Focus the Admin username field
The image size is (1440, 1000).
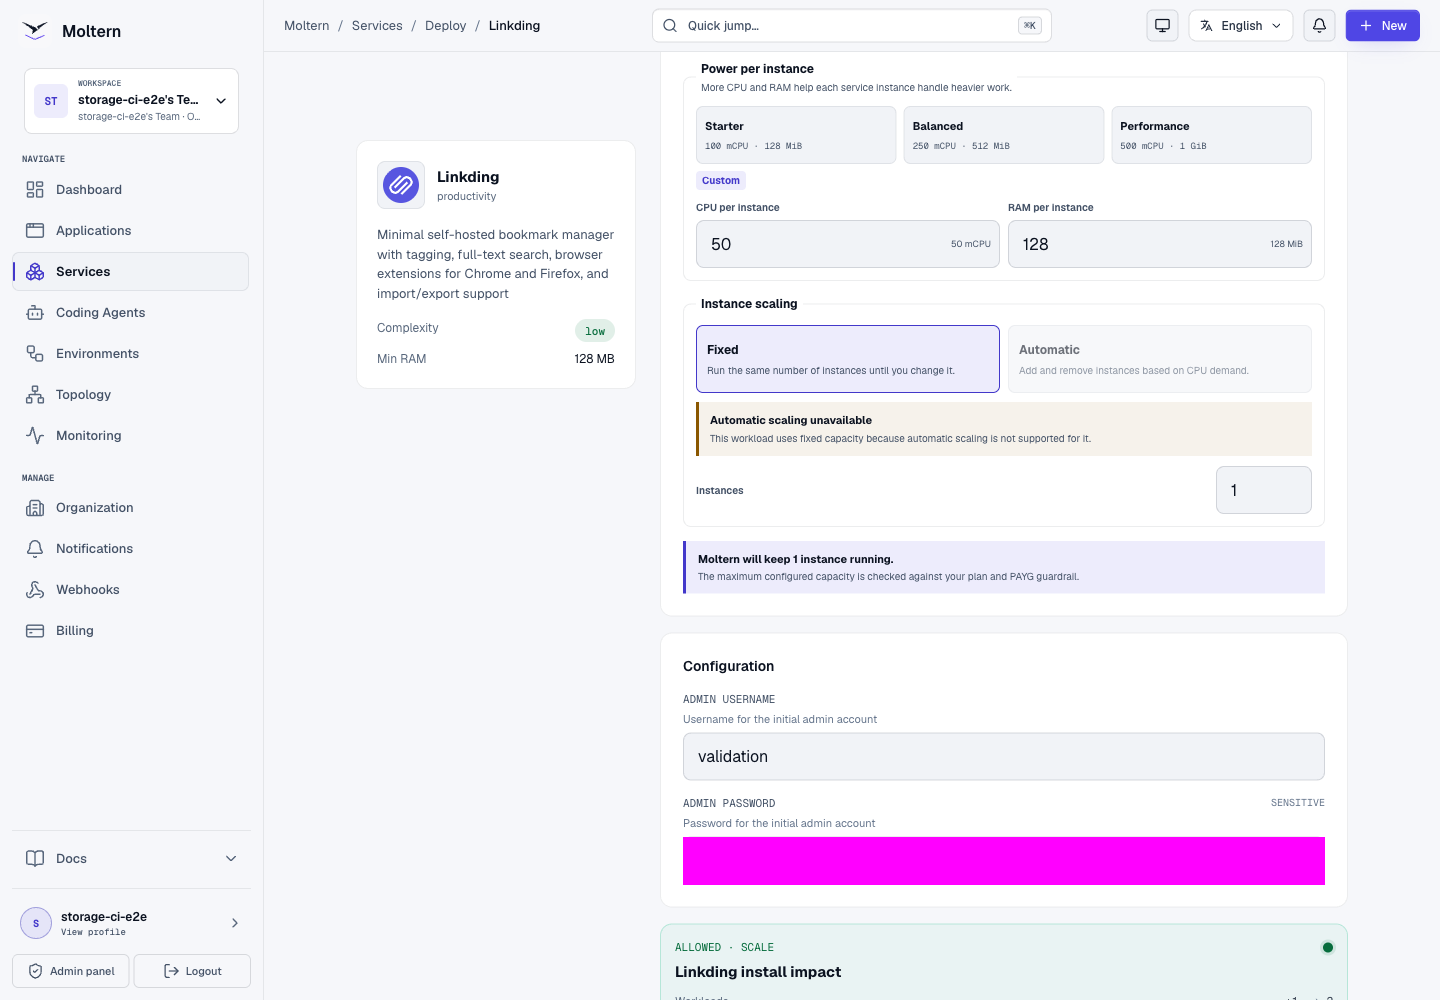(x=1004, y=757)
